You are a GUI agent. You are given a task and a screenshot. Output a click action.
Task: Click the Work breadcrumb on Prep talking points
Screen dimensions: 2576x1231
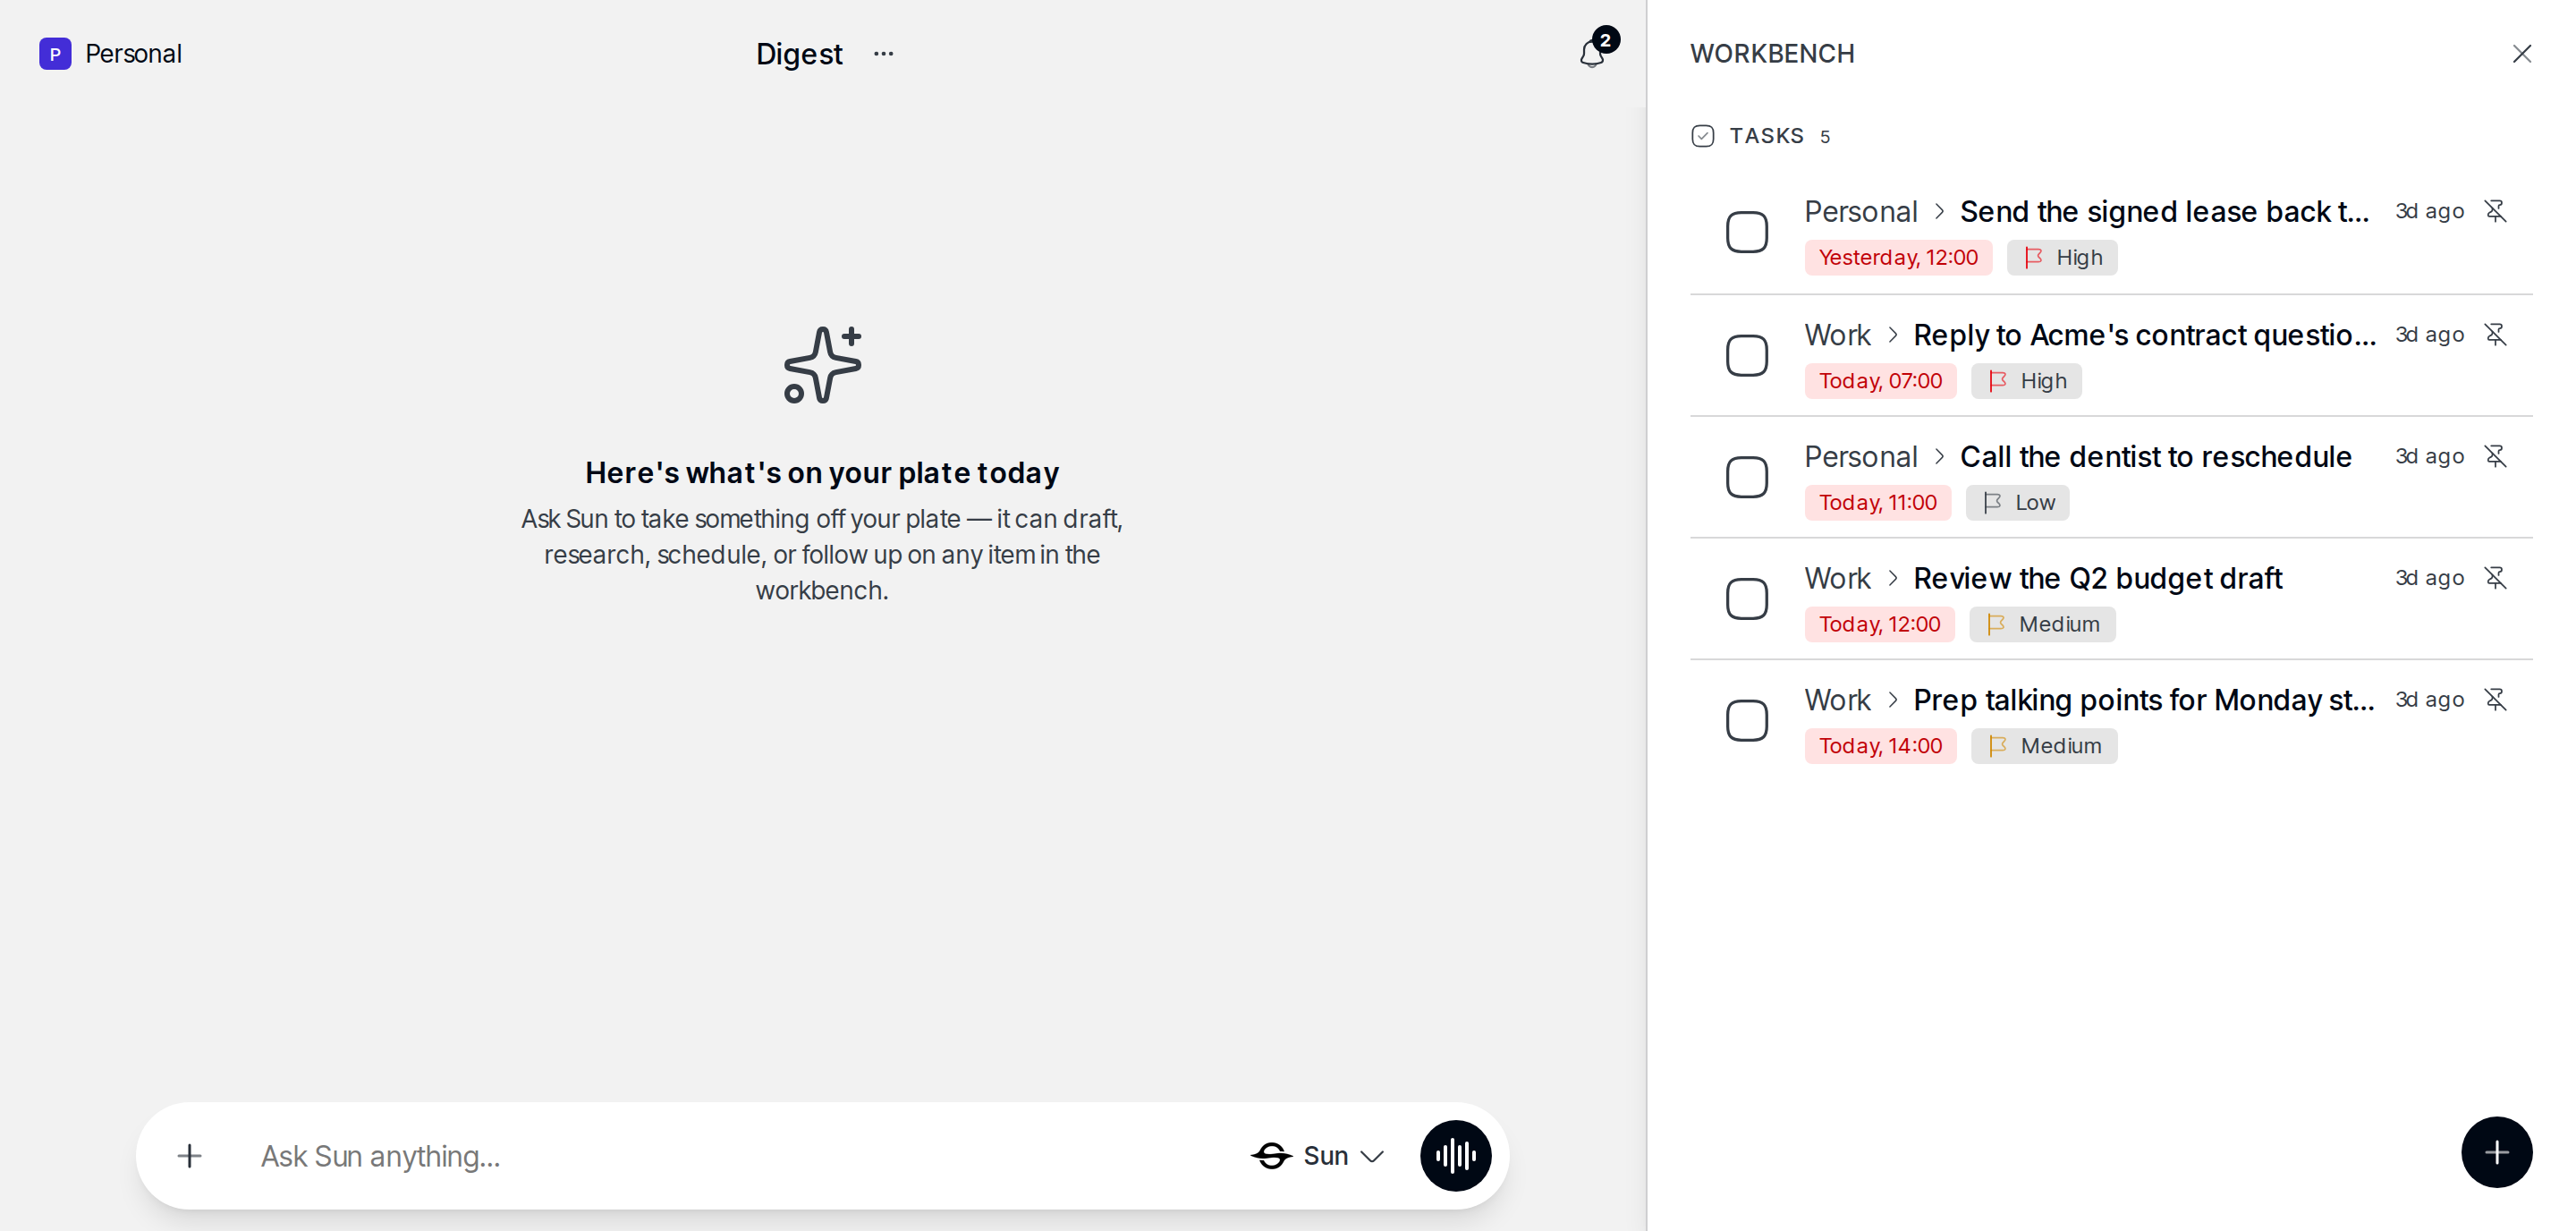1837,700
